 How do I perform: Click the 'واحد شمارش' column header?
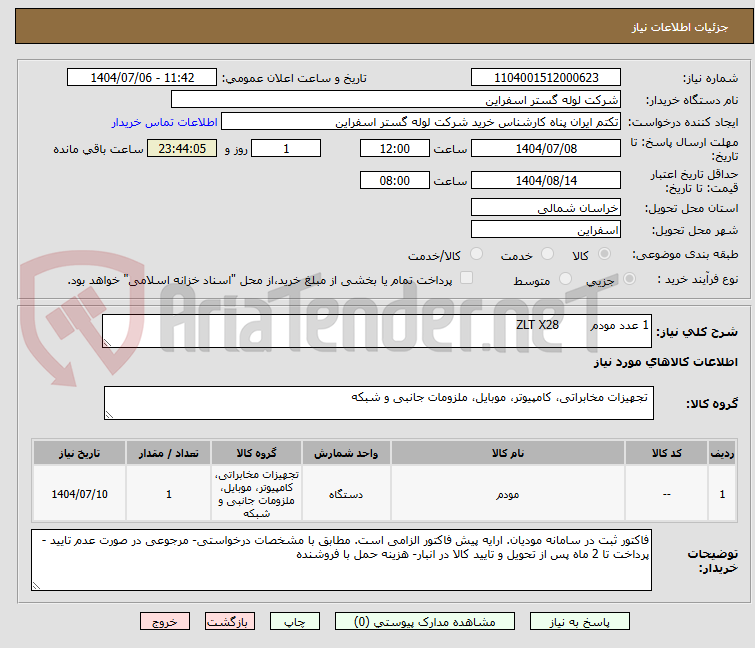tap(346, 453)
